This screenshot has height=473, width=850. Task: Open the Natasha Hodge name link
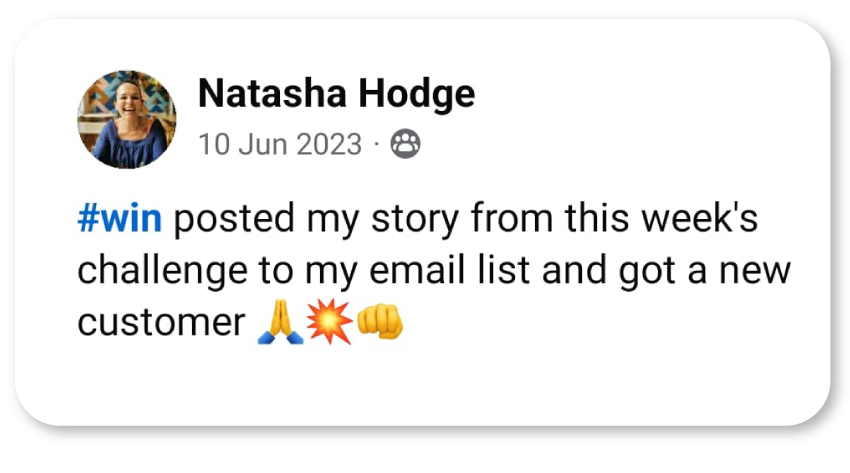click(337, 94)
